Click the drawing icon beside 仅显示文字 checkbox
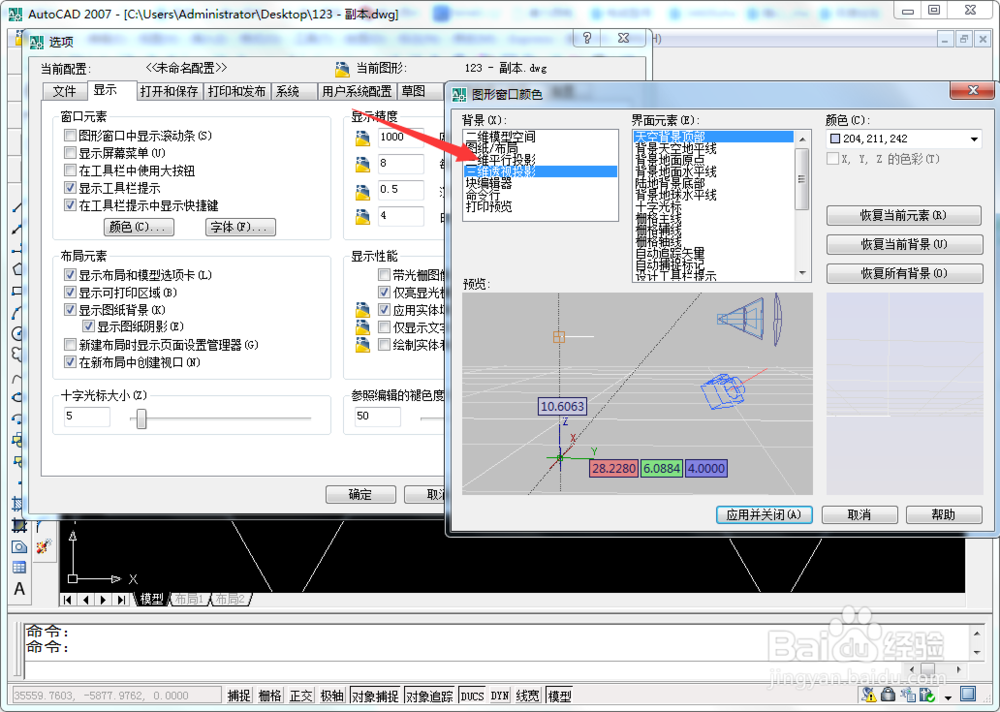The height and width of the screenshot is (712, 1000). tap(362, 328)
